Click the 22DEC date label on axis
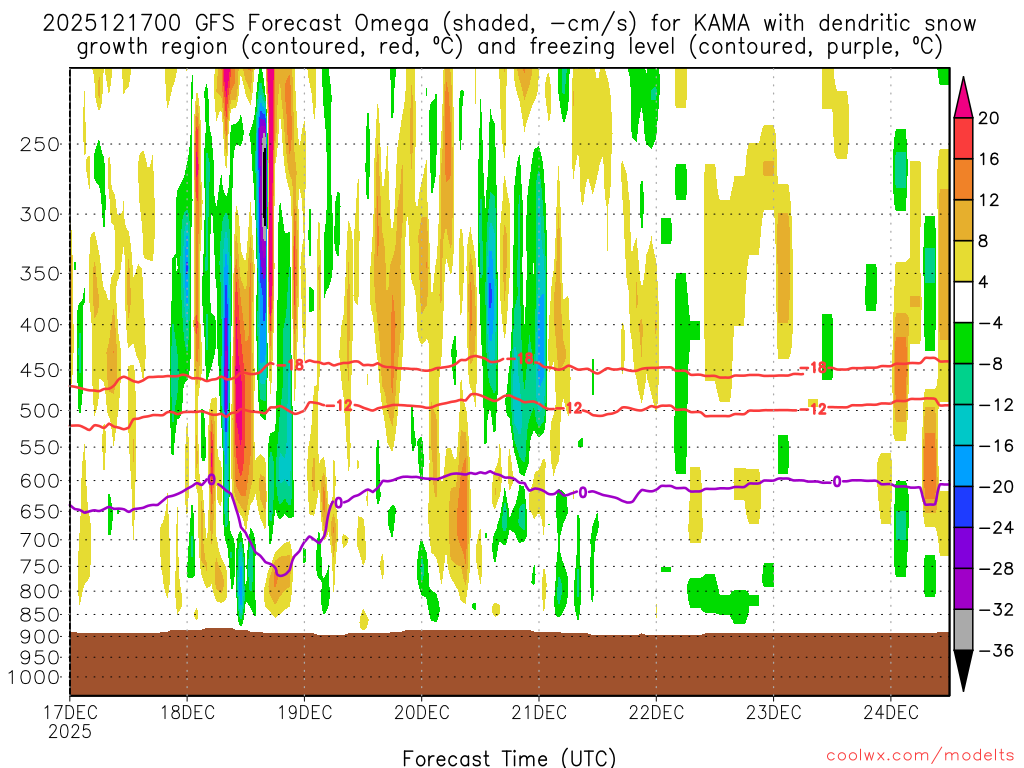This screenshot has width=1024, height=768. 656,712
